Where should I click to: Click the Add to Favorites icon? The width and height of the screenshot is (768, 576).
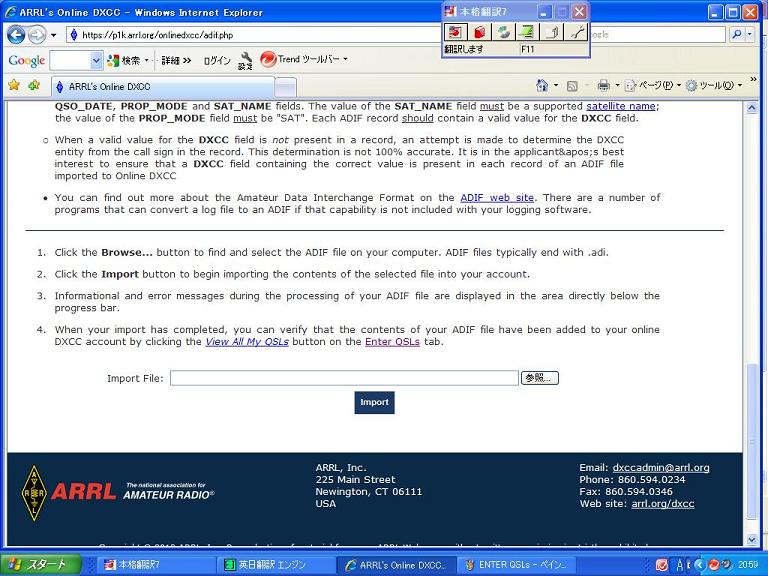(34, 85)
